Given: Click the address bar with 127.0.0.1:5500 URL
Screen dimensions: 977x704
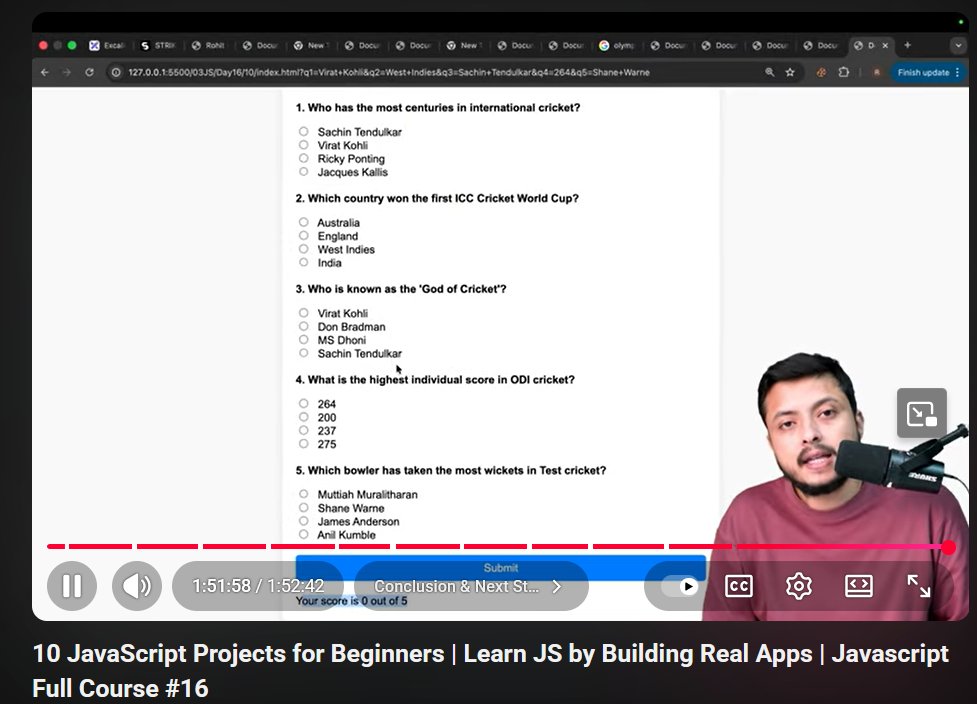Looking at the screenshot, I should click(x=389, y=72).
